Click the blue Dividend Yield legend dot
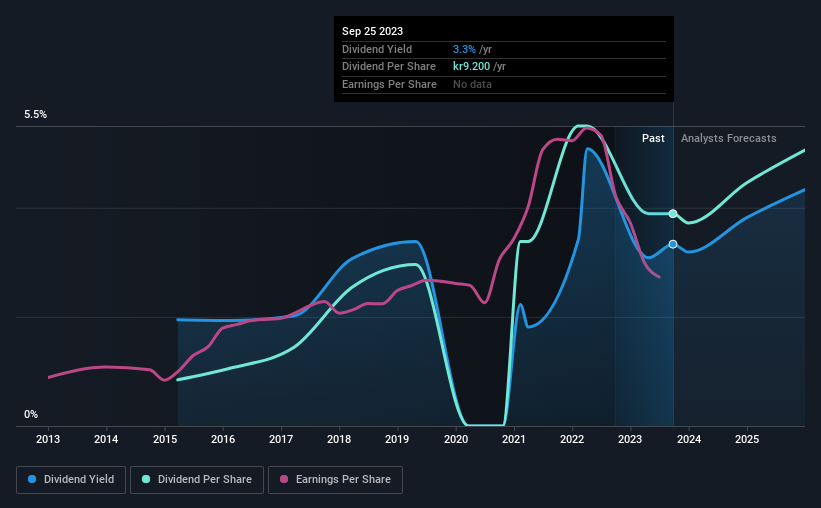 [32, 479]
